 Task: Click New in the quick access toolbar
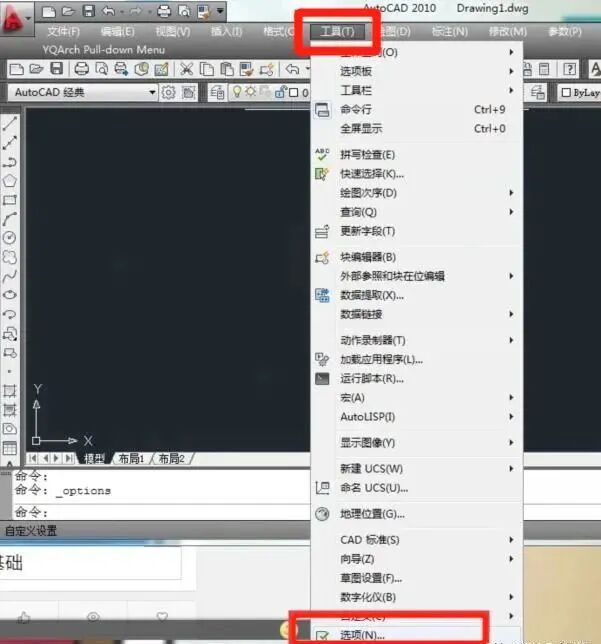(48, 12)
